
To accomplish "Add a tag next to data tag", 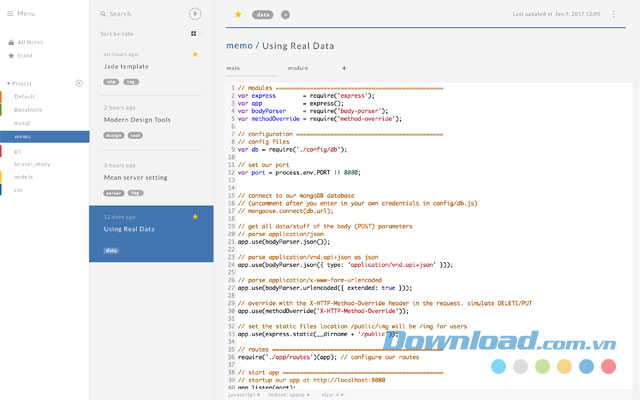I will (x=285, y=15).
